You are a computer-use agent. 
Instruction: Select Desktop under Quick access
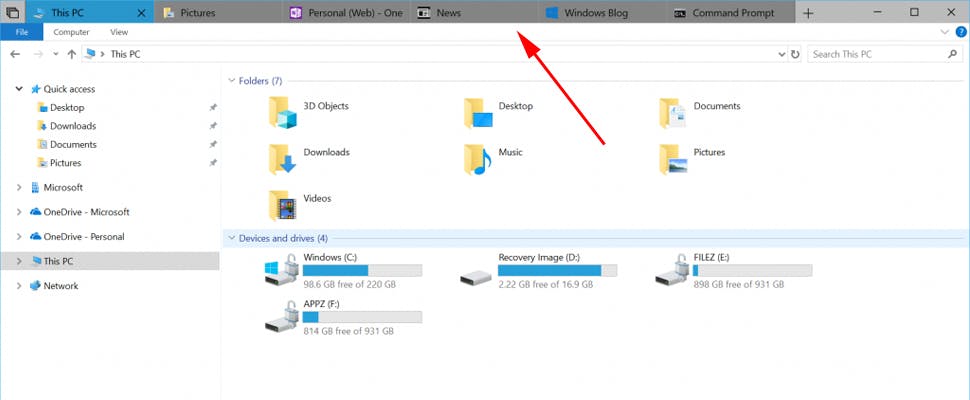pos(67,108)
